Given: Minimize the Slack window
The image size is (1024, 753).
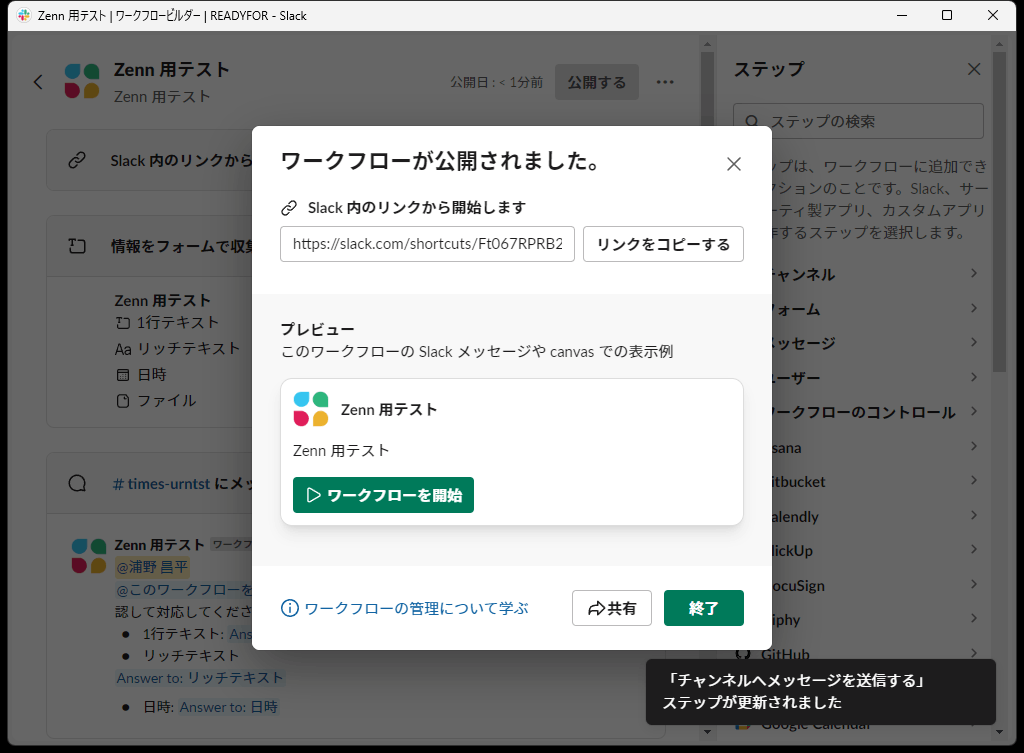Looking at the screenshot, I should tap(902, 15).
